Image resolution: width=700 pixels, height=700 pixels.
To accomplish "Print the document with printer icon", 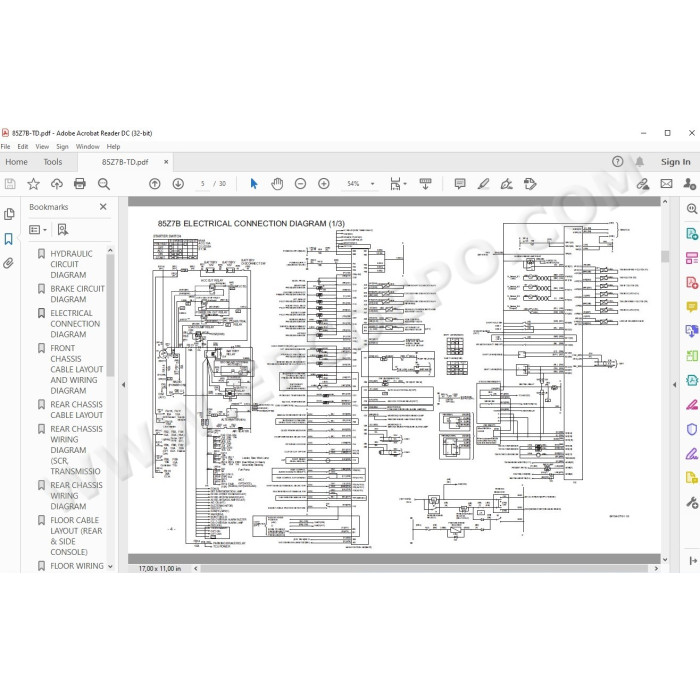I will point(80,183).
